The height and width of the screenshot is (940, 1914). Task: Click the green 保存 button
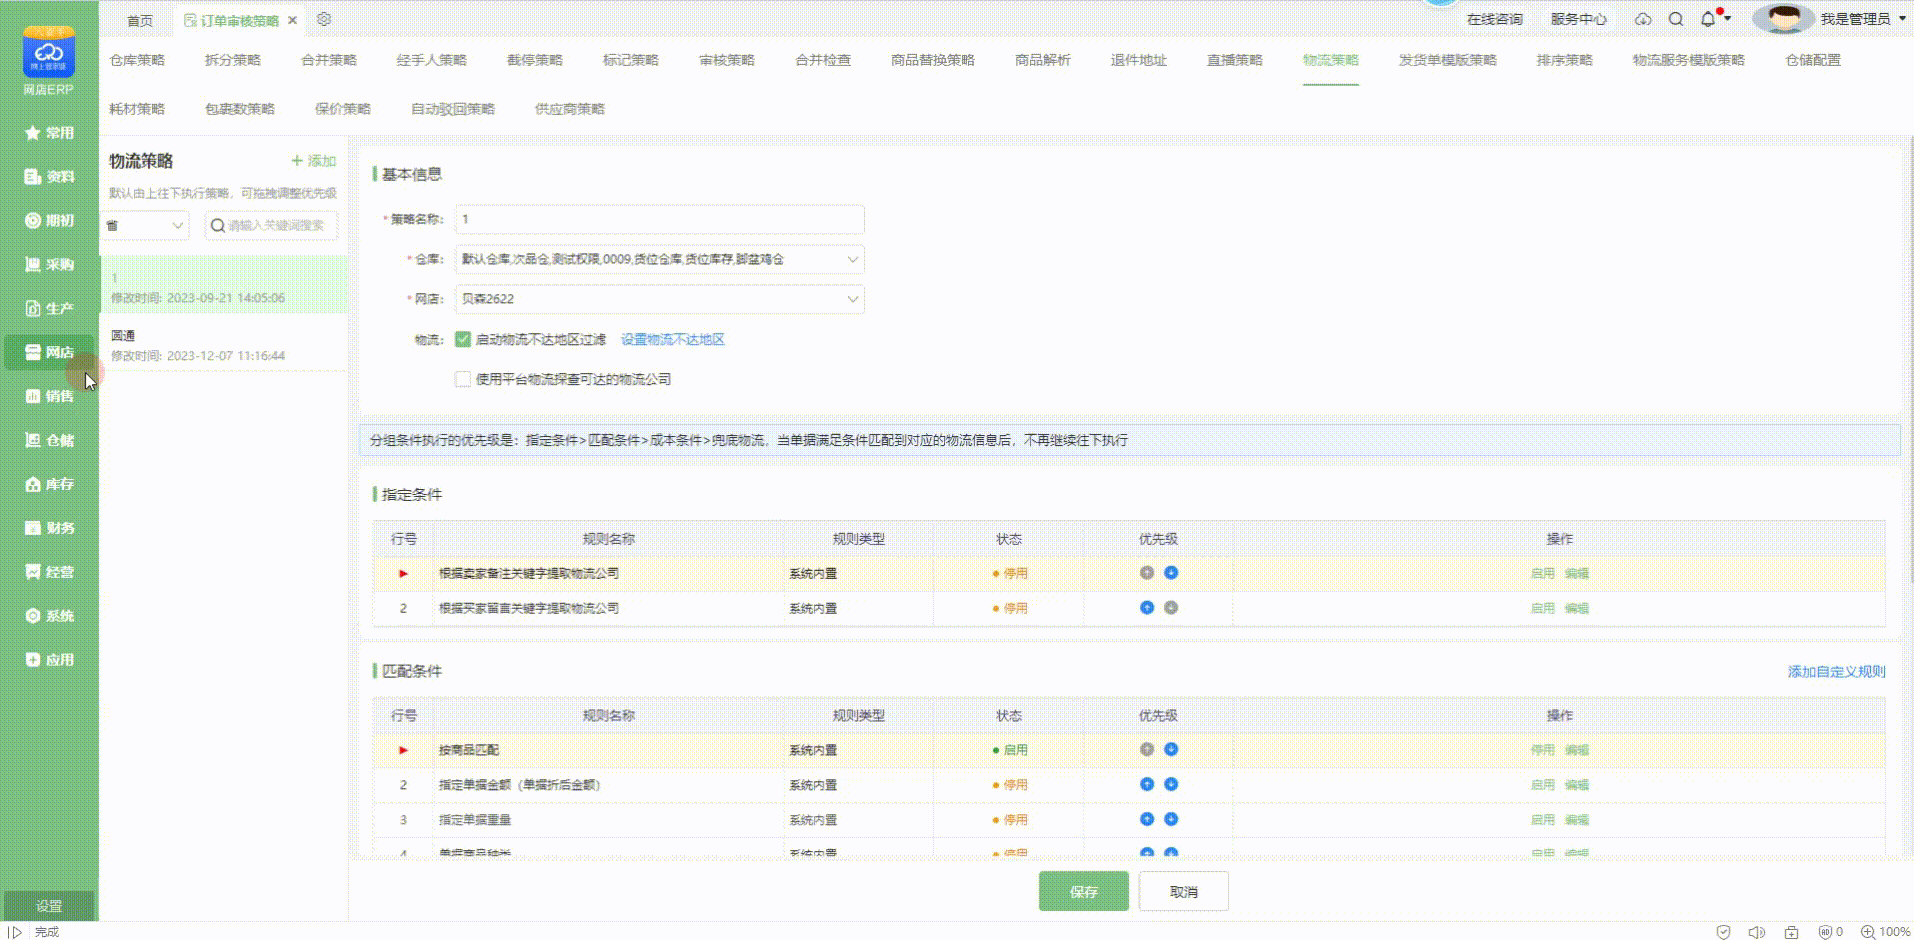pos(1083,891)
